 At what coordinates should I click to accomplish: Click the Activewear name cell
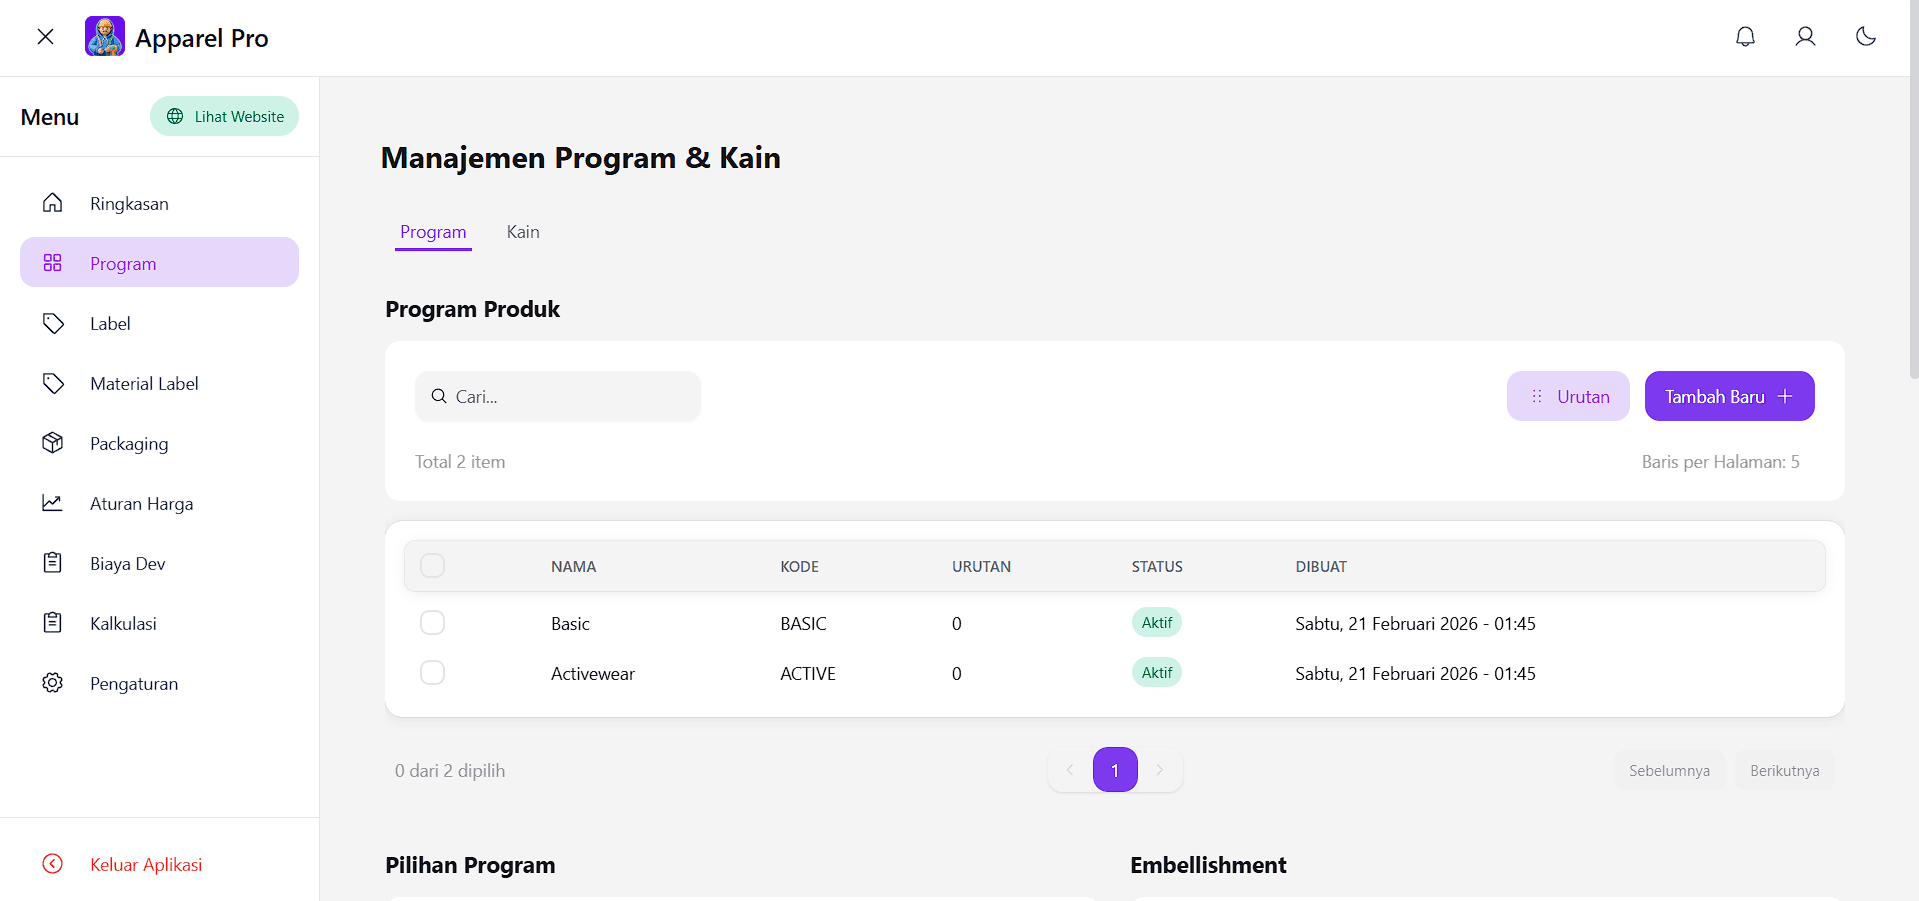pyautogui.click(x=592, y=674)
